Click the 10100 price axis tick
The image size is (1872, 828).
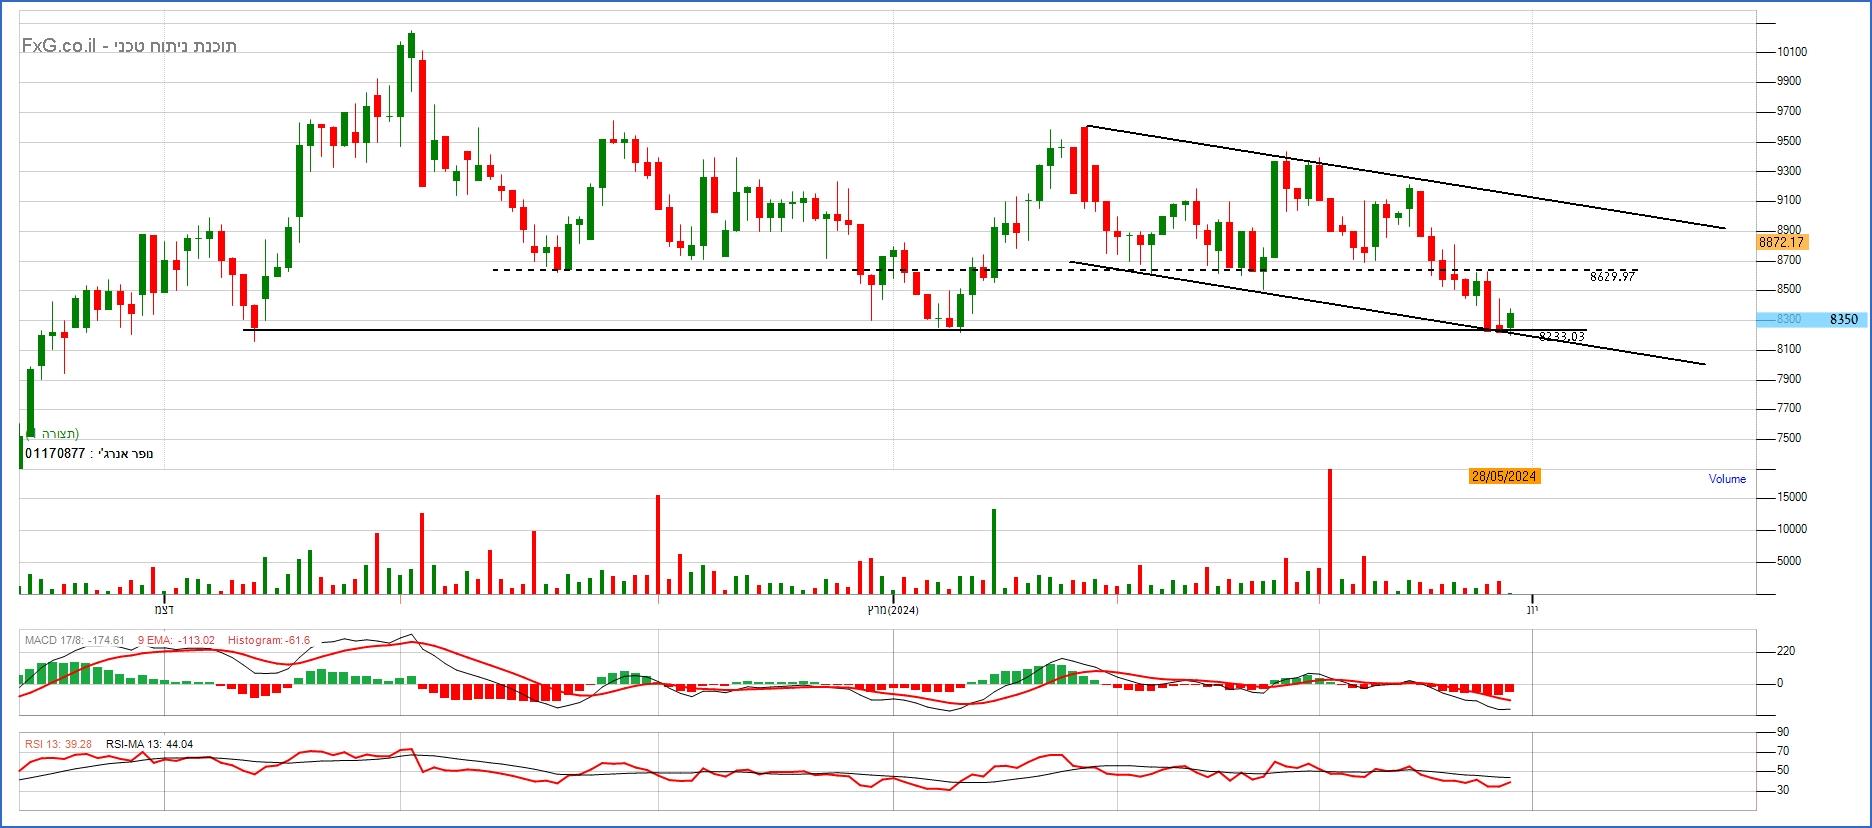1790,52
